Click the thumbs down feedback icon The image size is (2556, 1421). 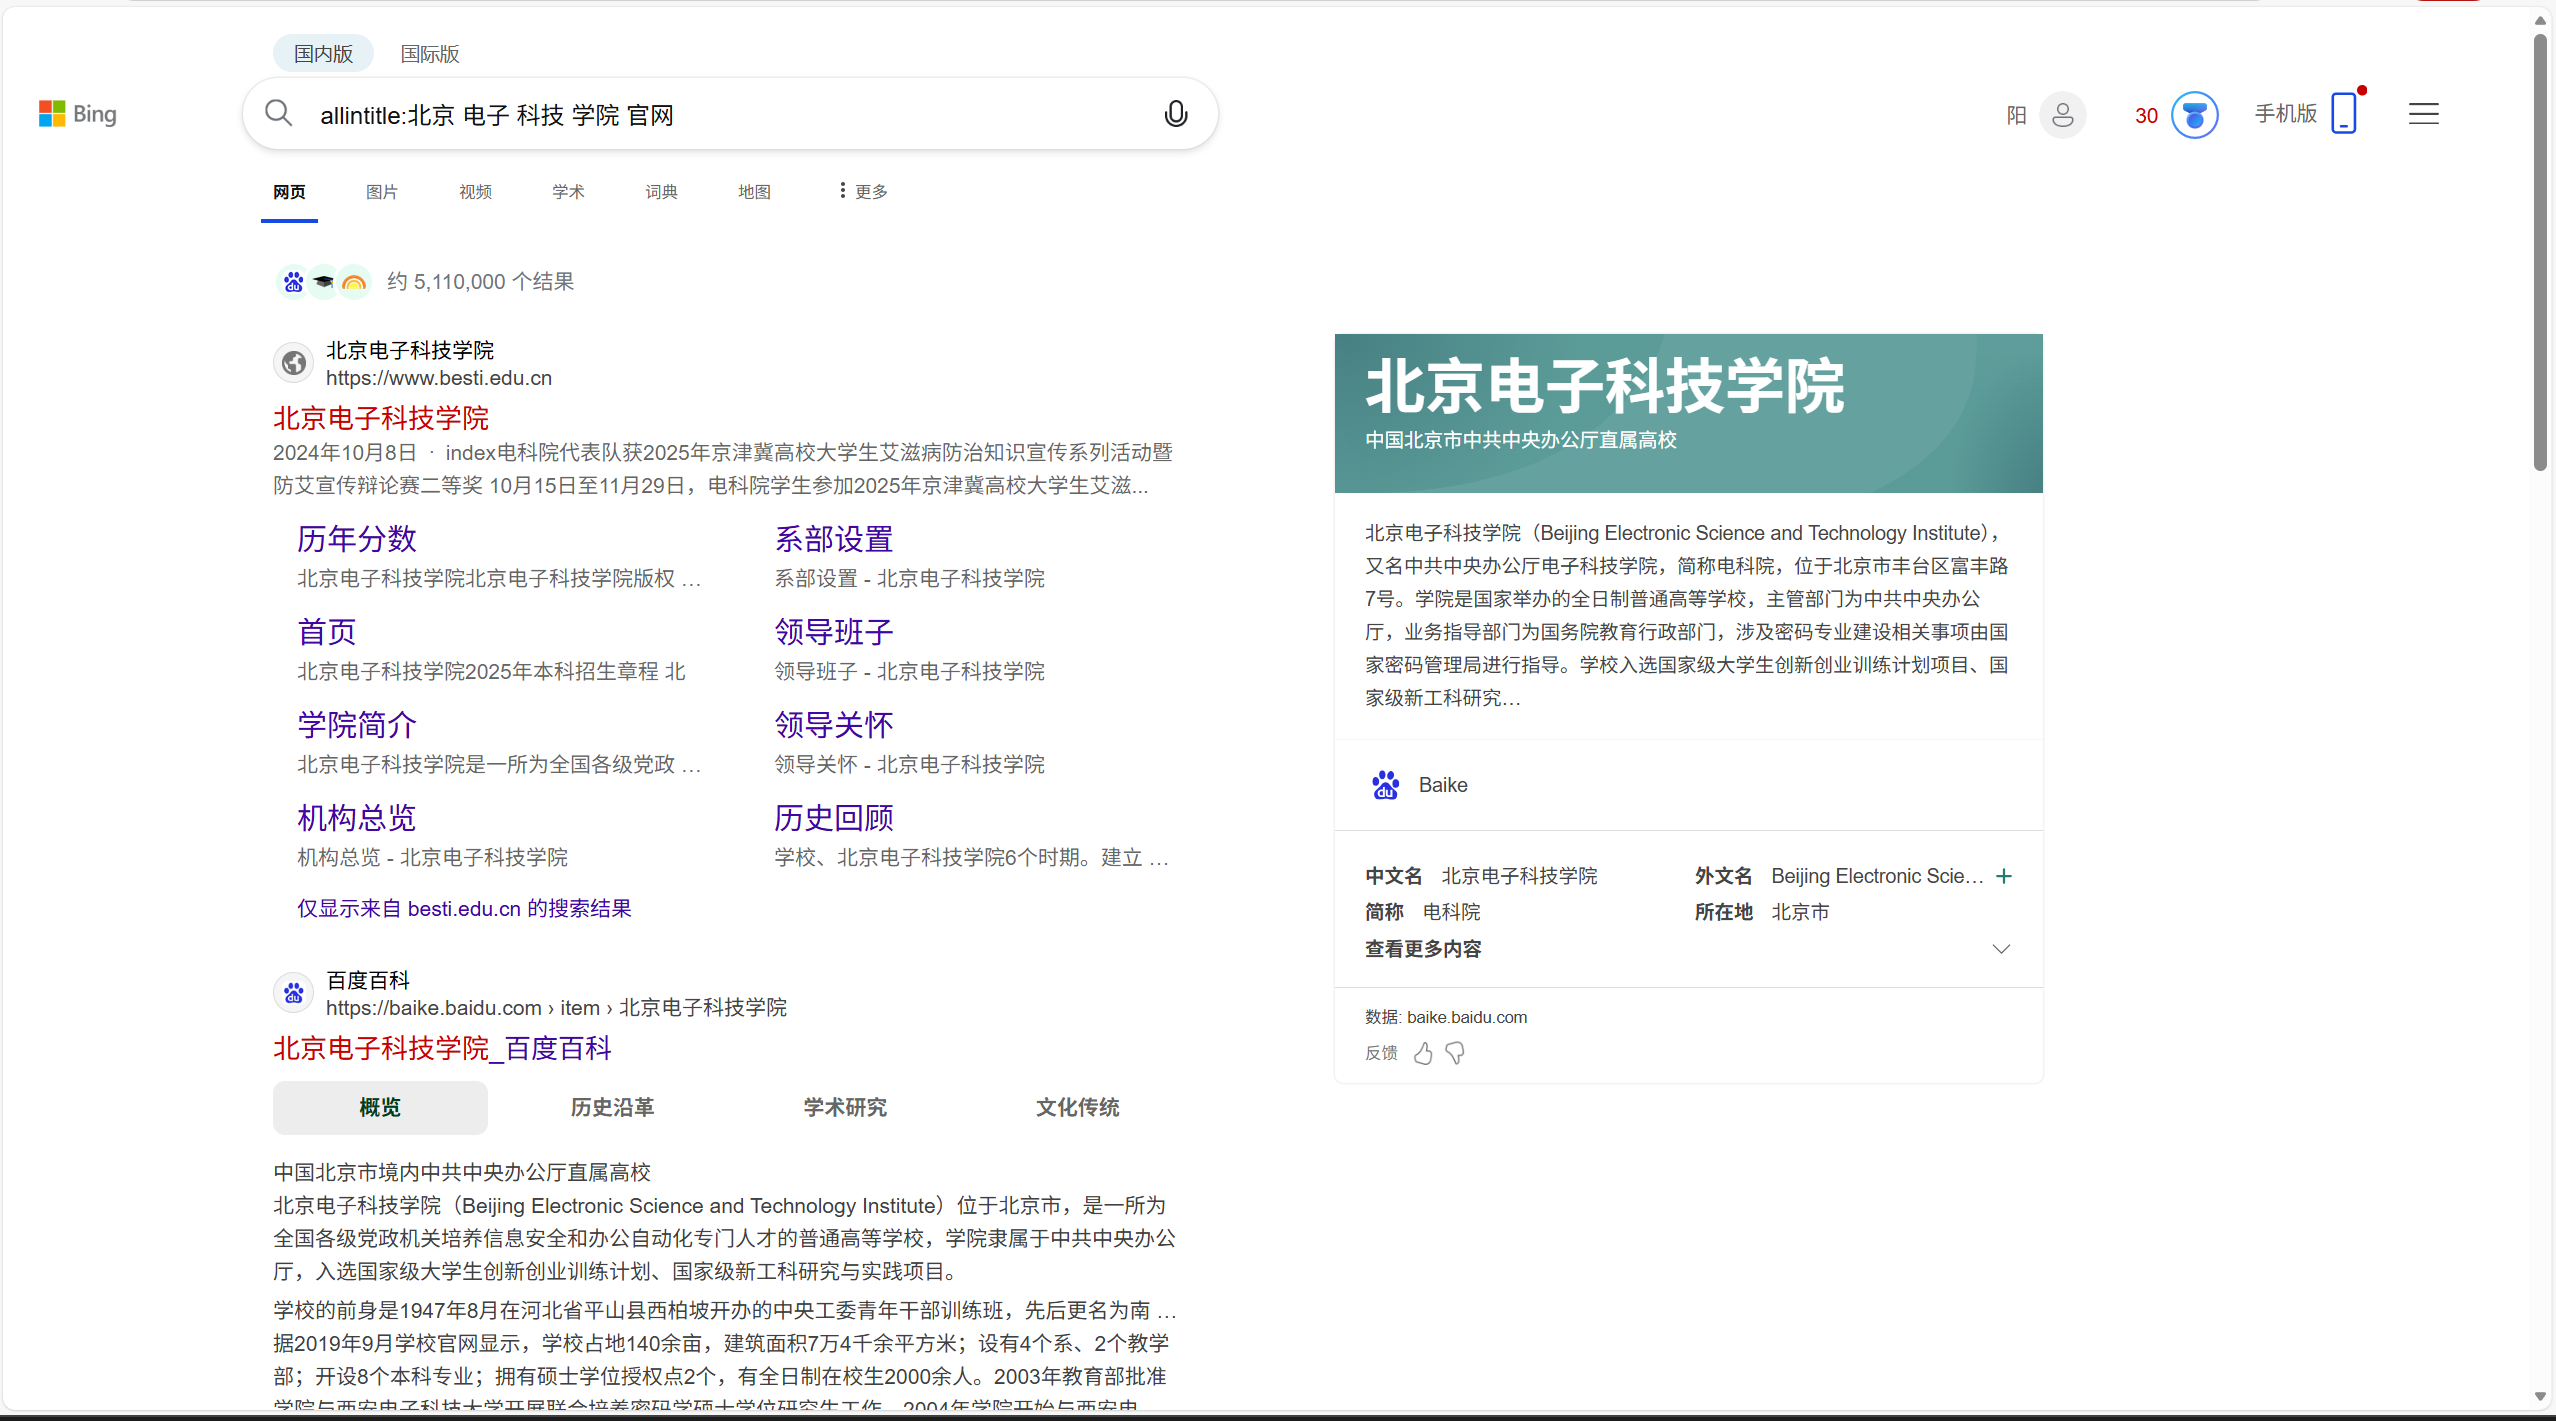click(1456, 1053)
